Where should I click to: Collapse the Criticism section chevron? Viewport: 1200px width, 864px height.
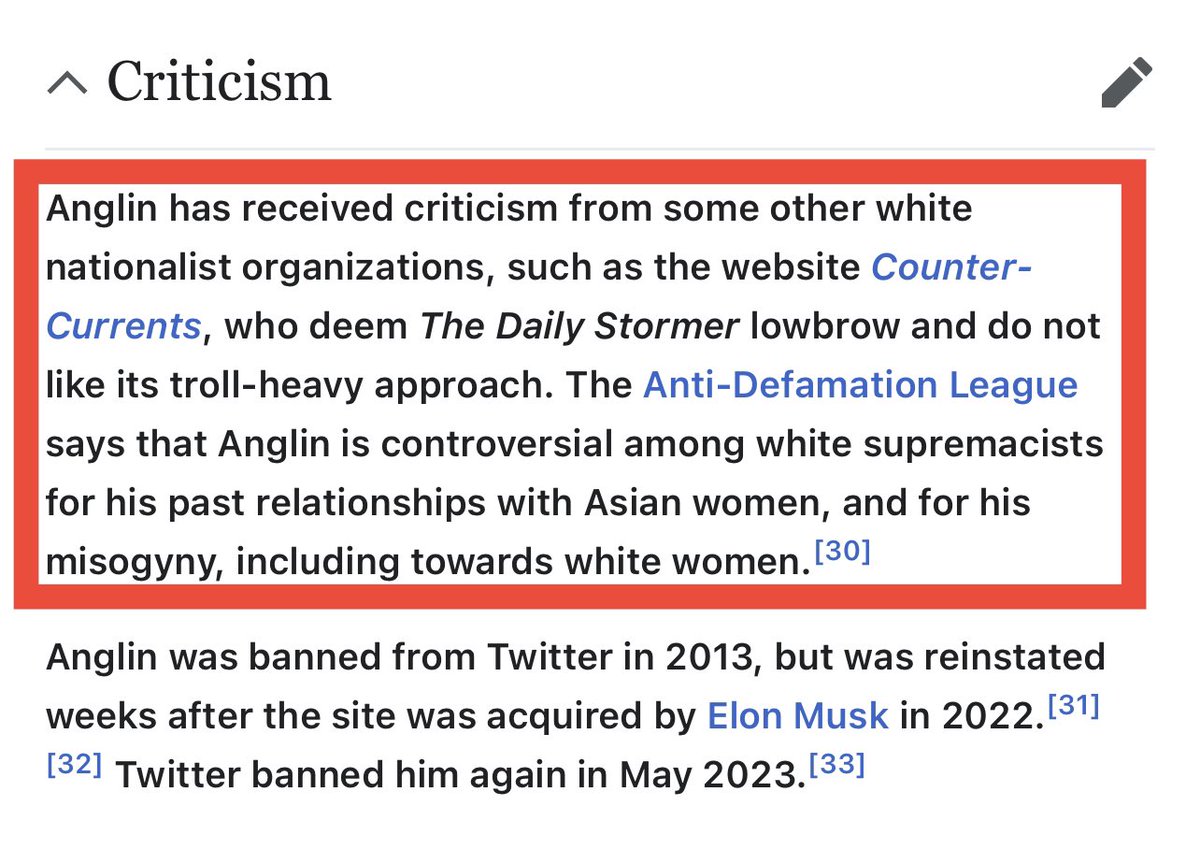pos(68,84)
